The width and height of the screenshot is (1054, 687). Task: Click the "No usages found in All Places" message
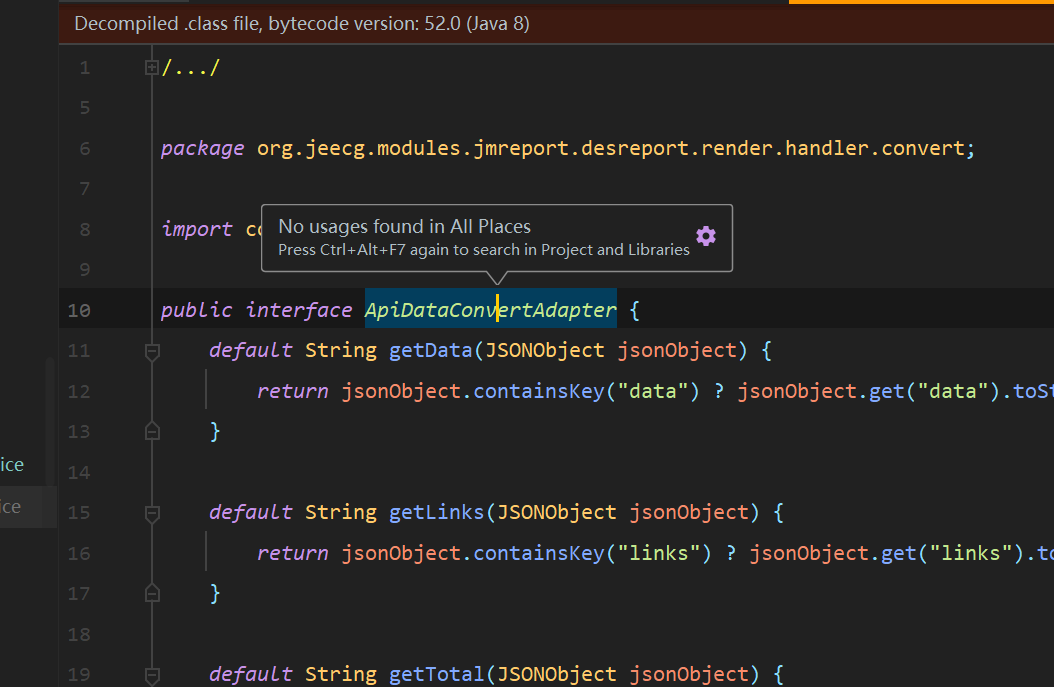click(405, 227)
